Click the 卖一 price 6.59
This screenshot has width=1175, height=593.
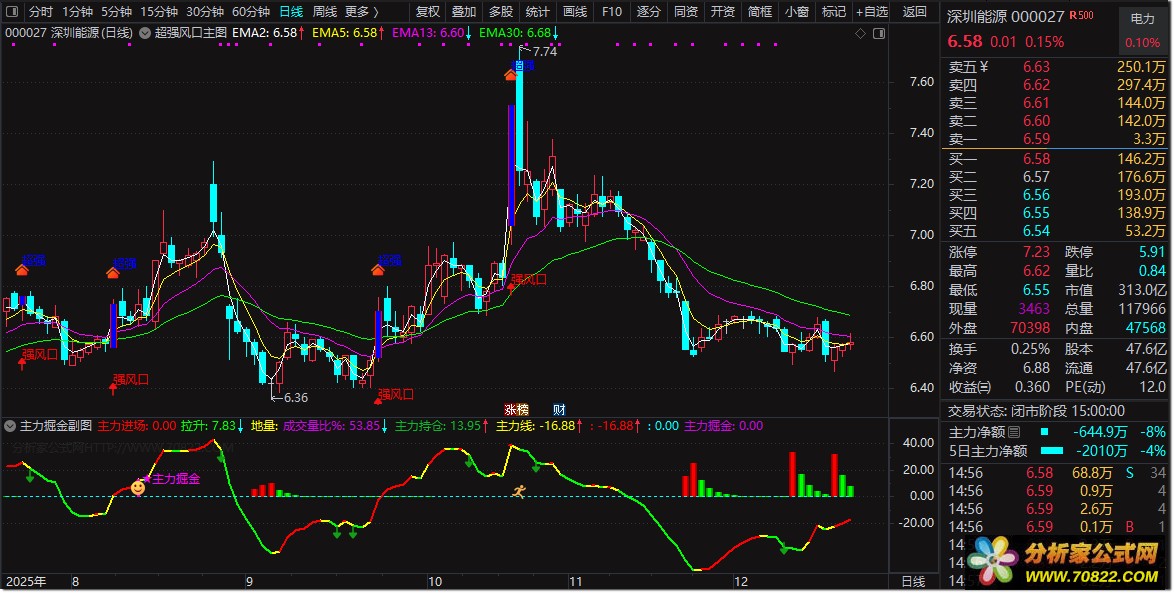click(1036, 139)
